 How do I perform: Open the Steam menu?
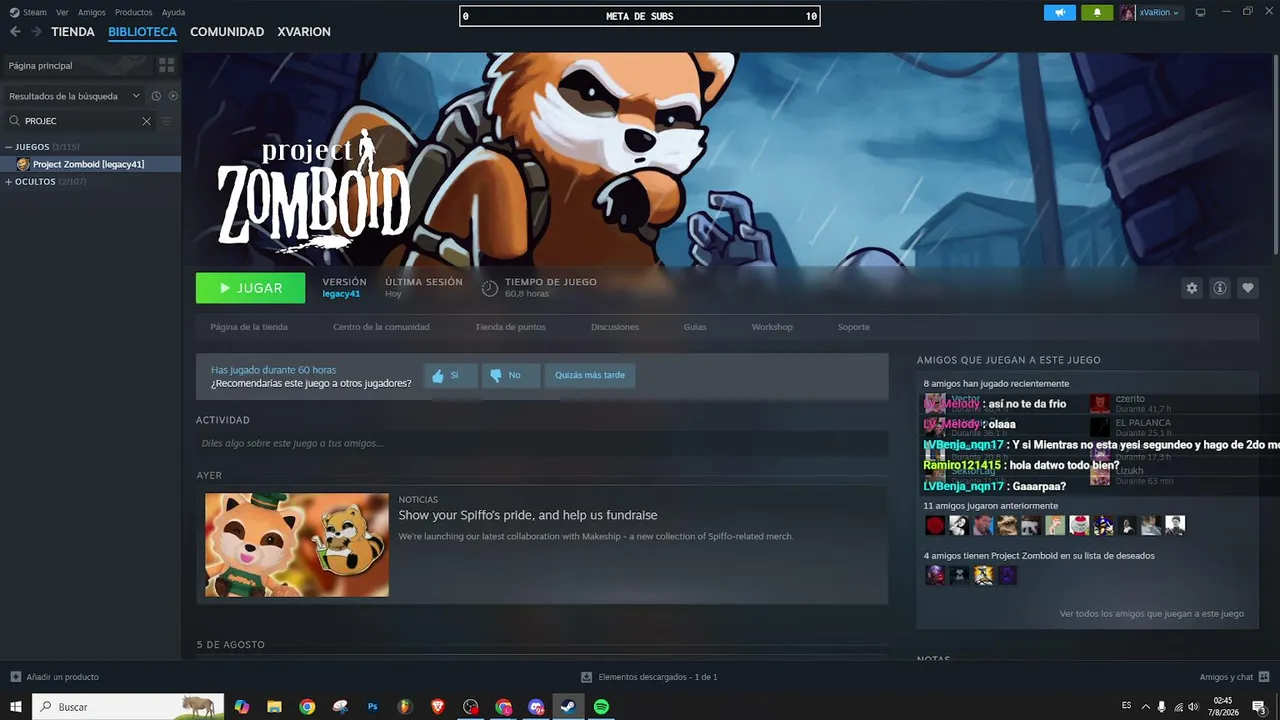click(x=28, y=13)
